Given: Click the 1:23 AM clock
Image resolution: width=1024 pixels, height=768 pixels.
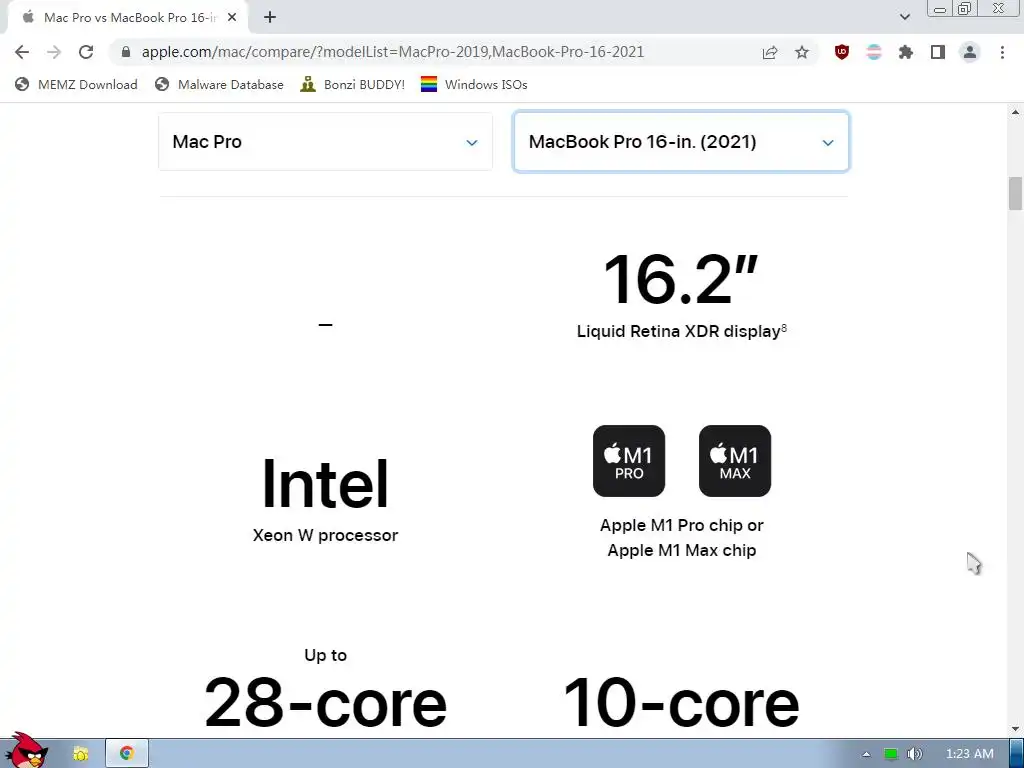Looking at the screenshot, I should (x=970, y=754).
